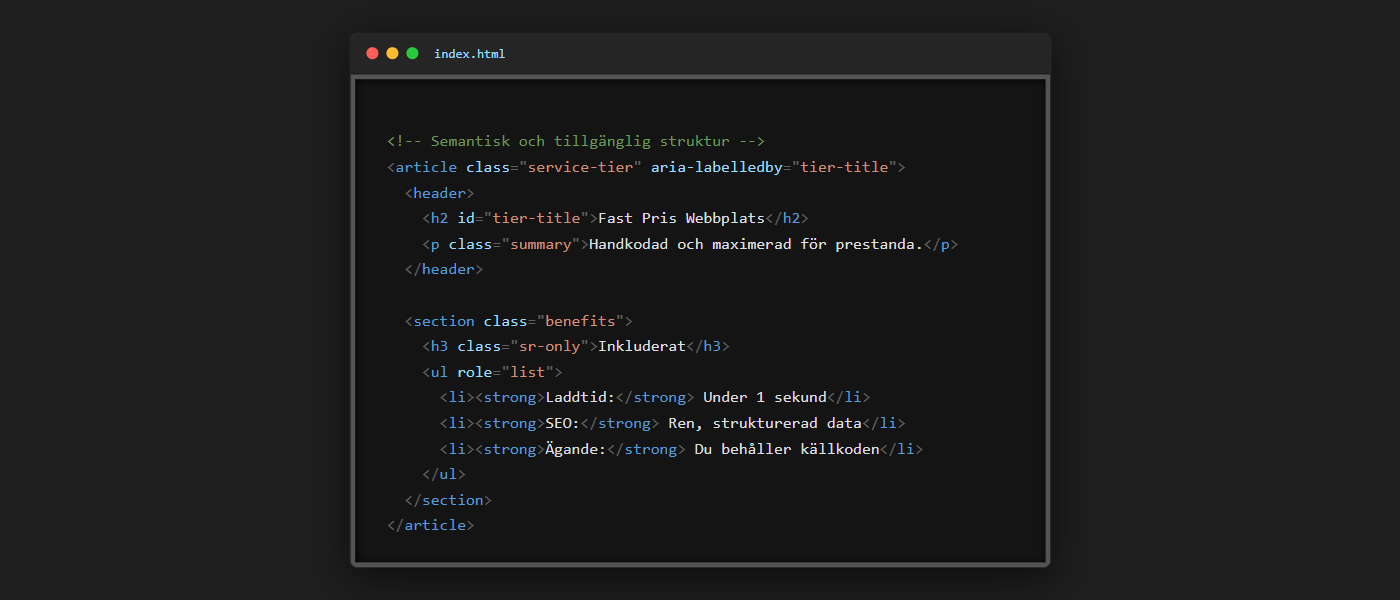
Task: Click the closing </ul> tag line
Action: (444, 474)
